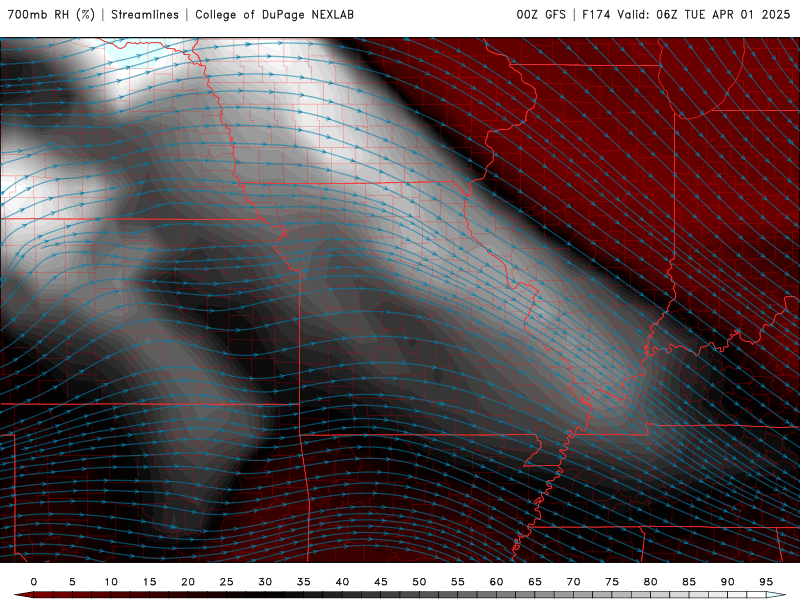Click the "Valid: 06Z TUE APR 01 2025" text
The image size is (800, 600).
point(704,15)
